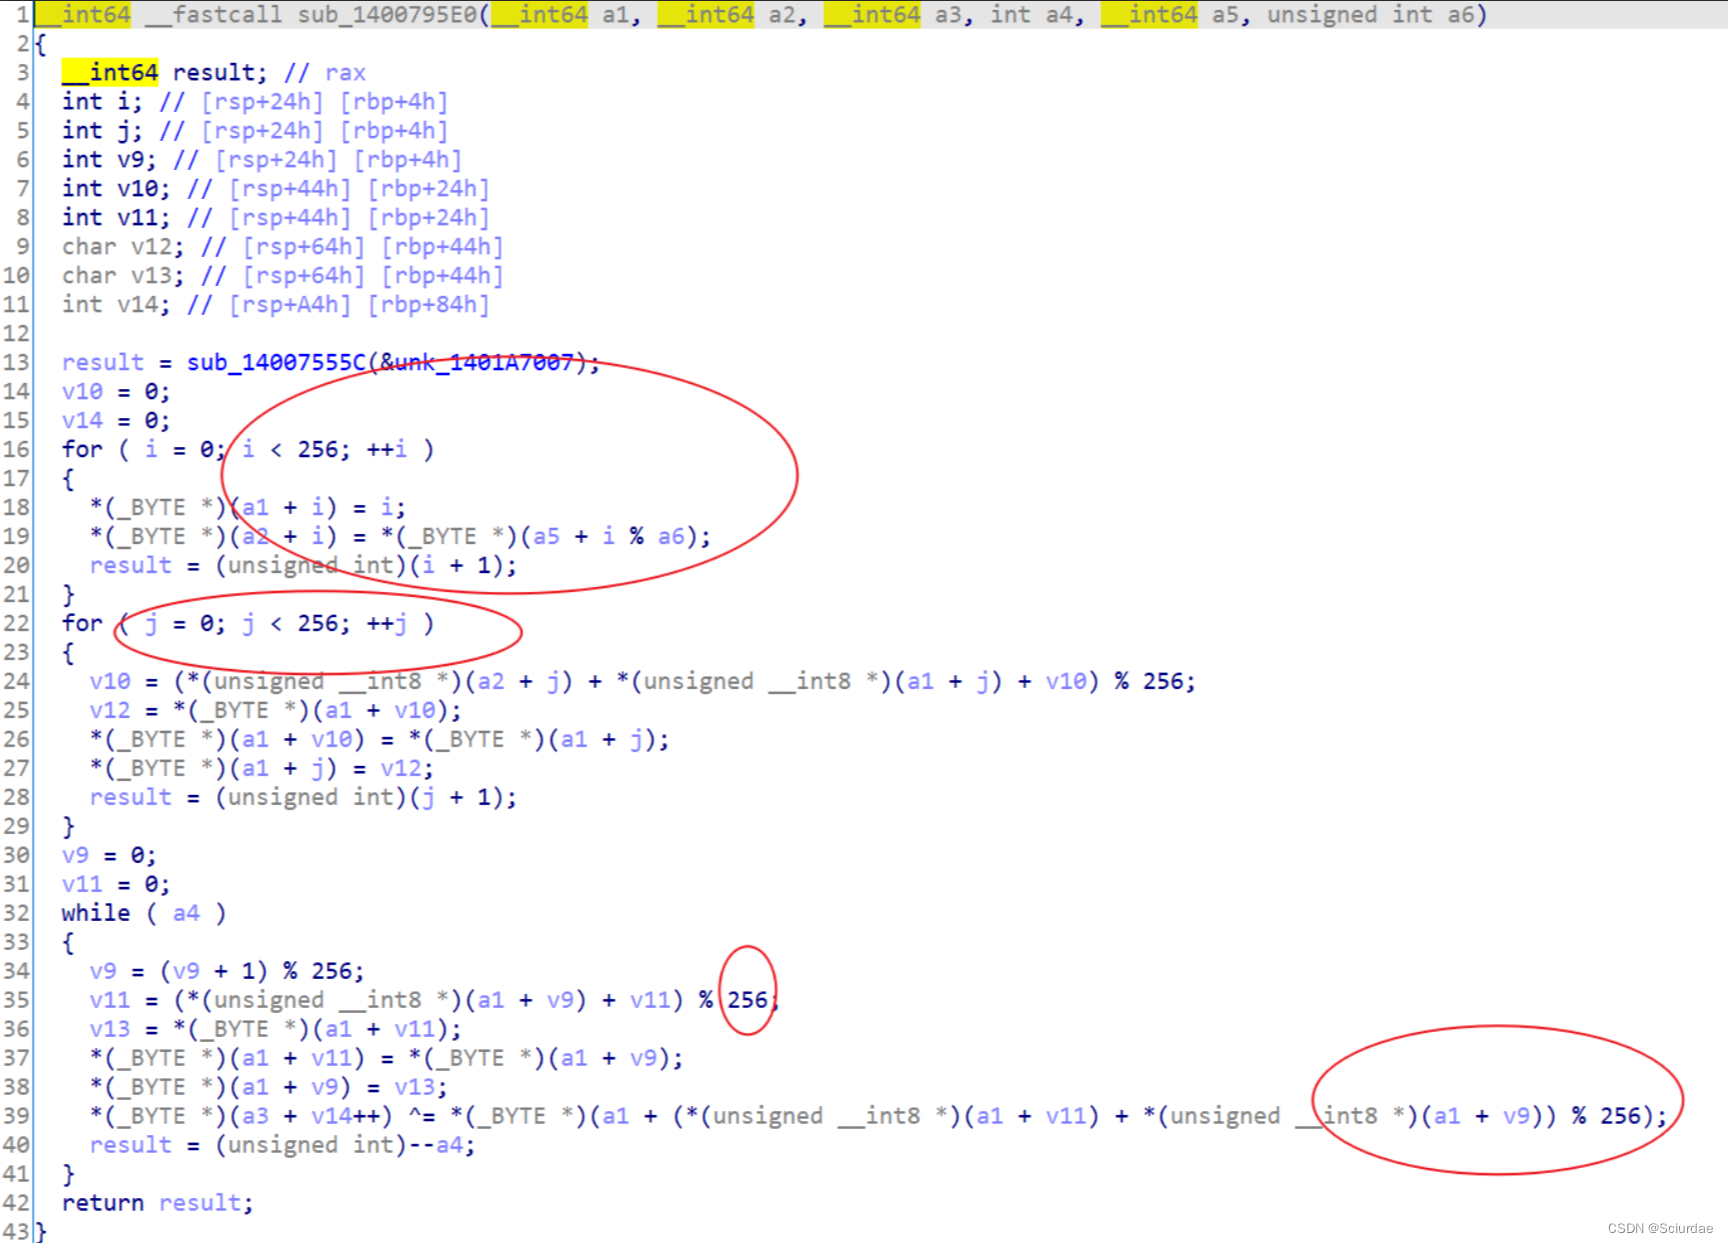The width and height of the screenshot is (1728, 1243).
Task: Select variable v13 on line 36
Action: (110, 1028)
